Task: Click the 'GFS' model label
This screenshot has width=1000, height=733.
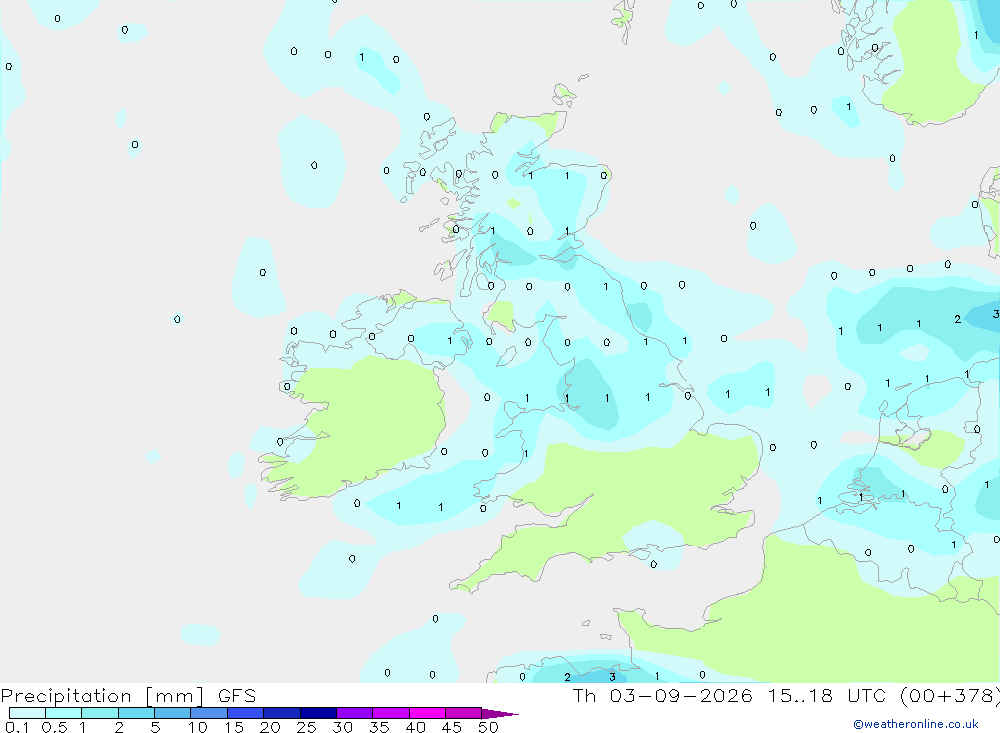Action: pos(237,696)
